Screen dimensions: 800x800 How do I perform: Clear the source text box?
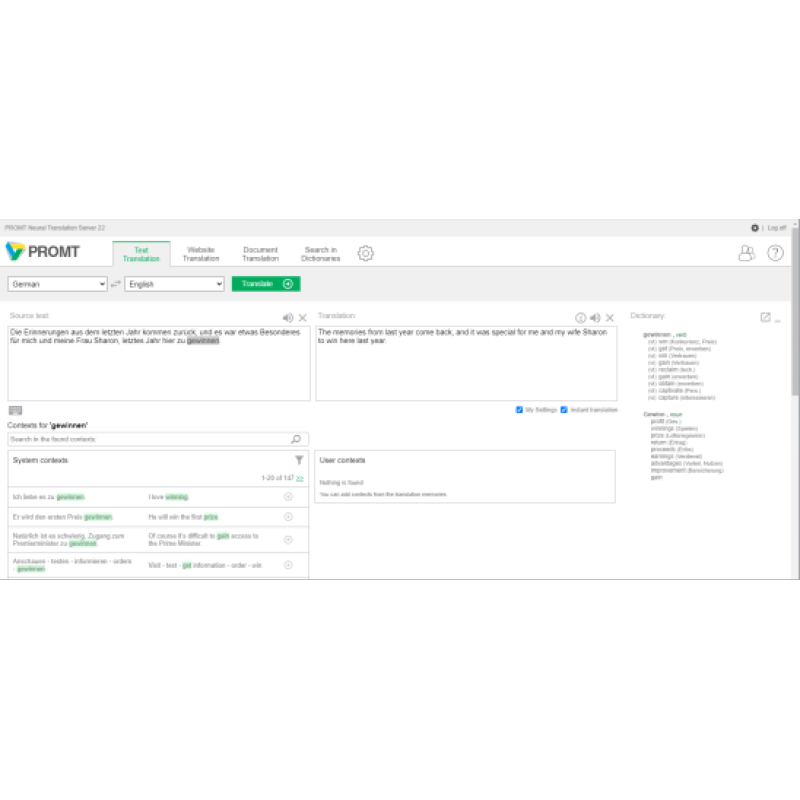coord(303,318)
